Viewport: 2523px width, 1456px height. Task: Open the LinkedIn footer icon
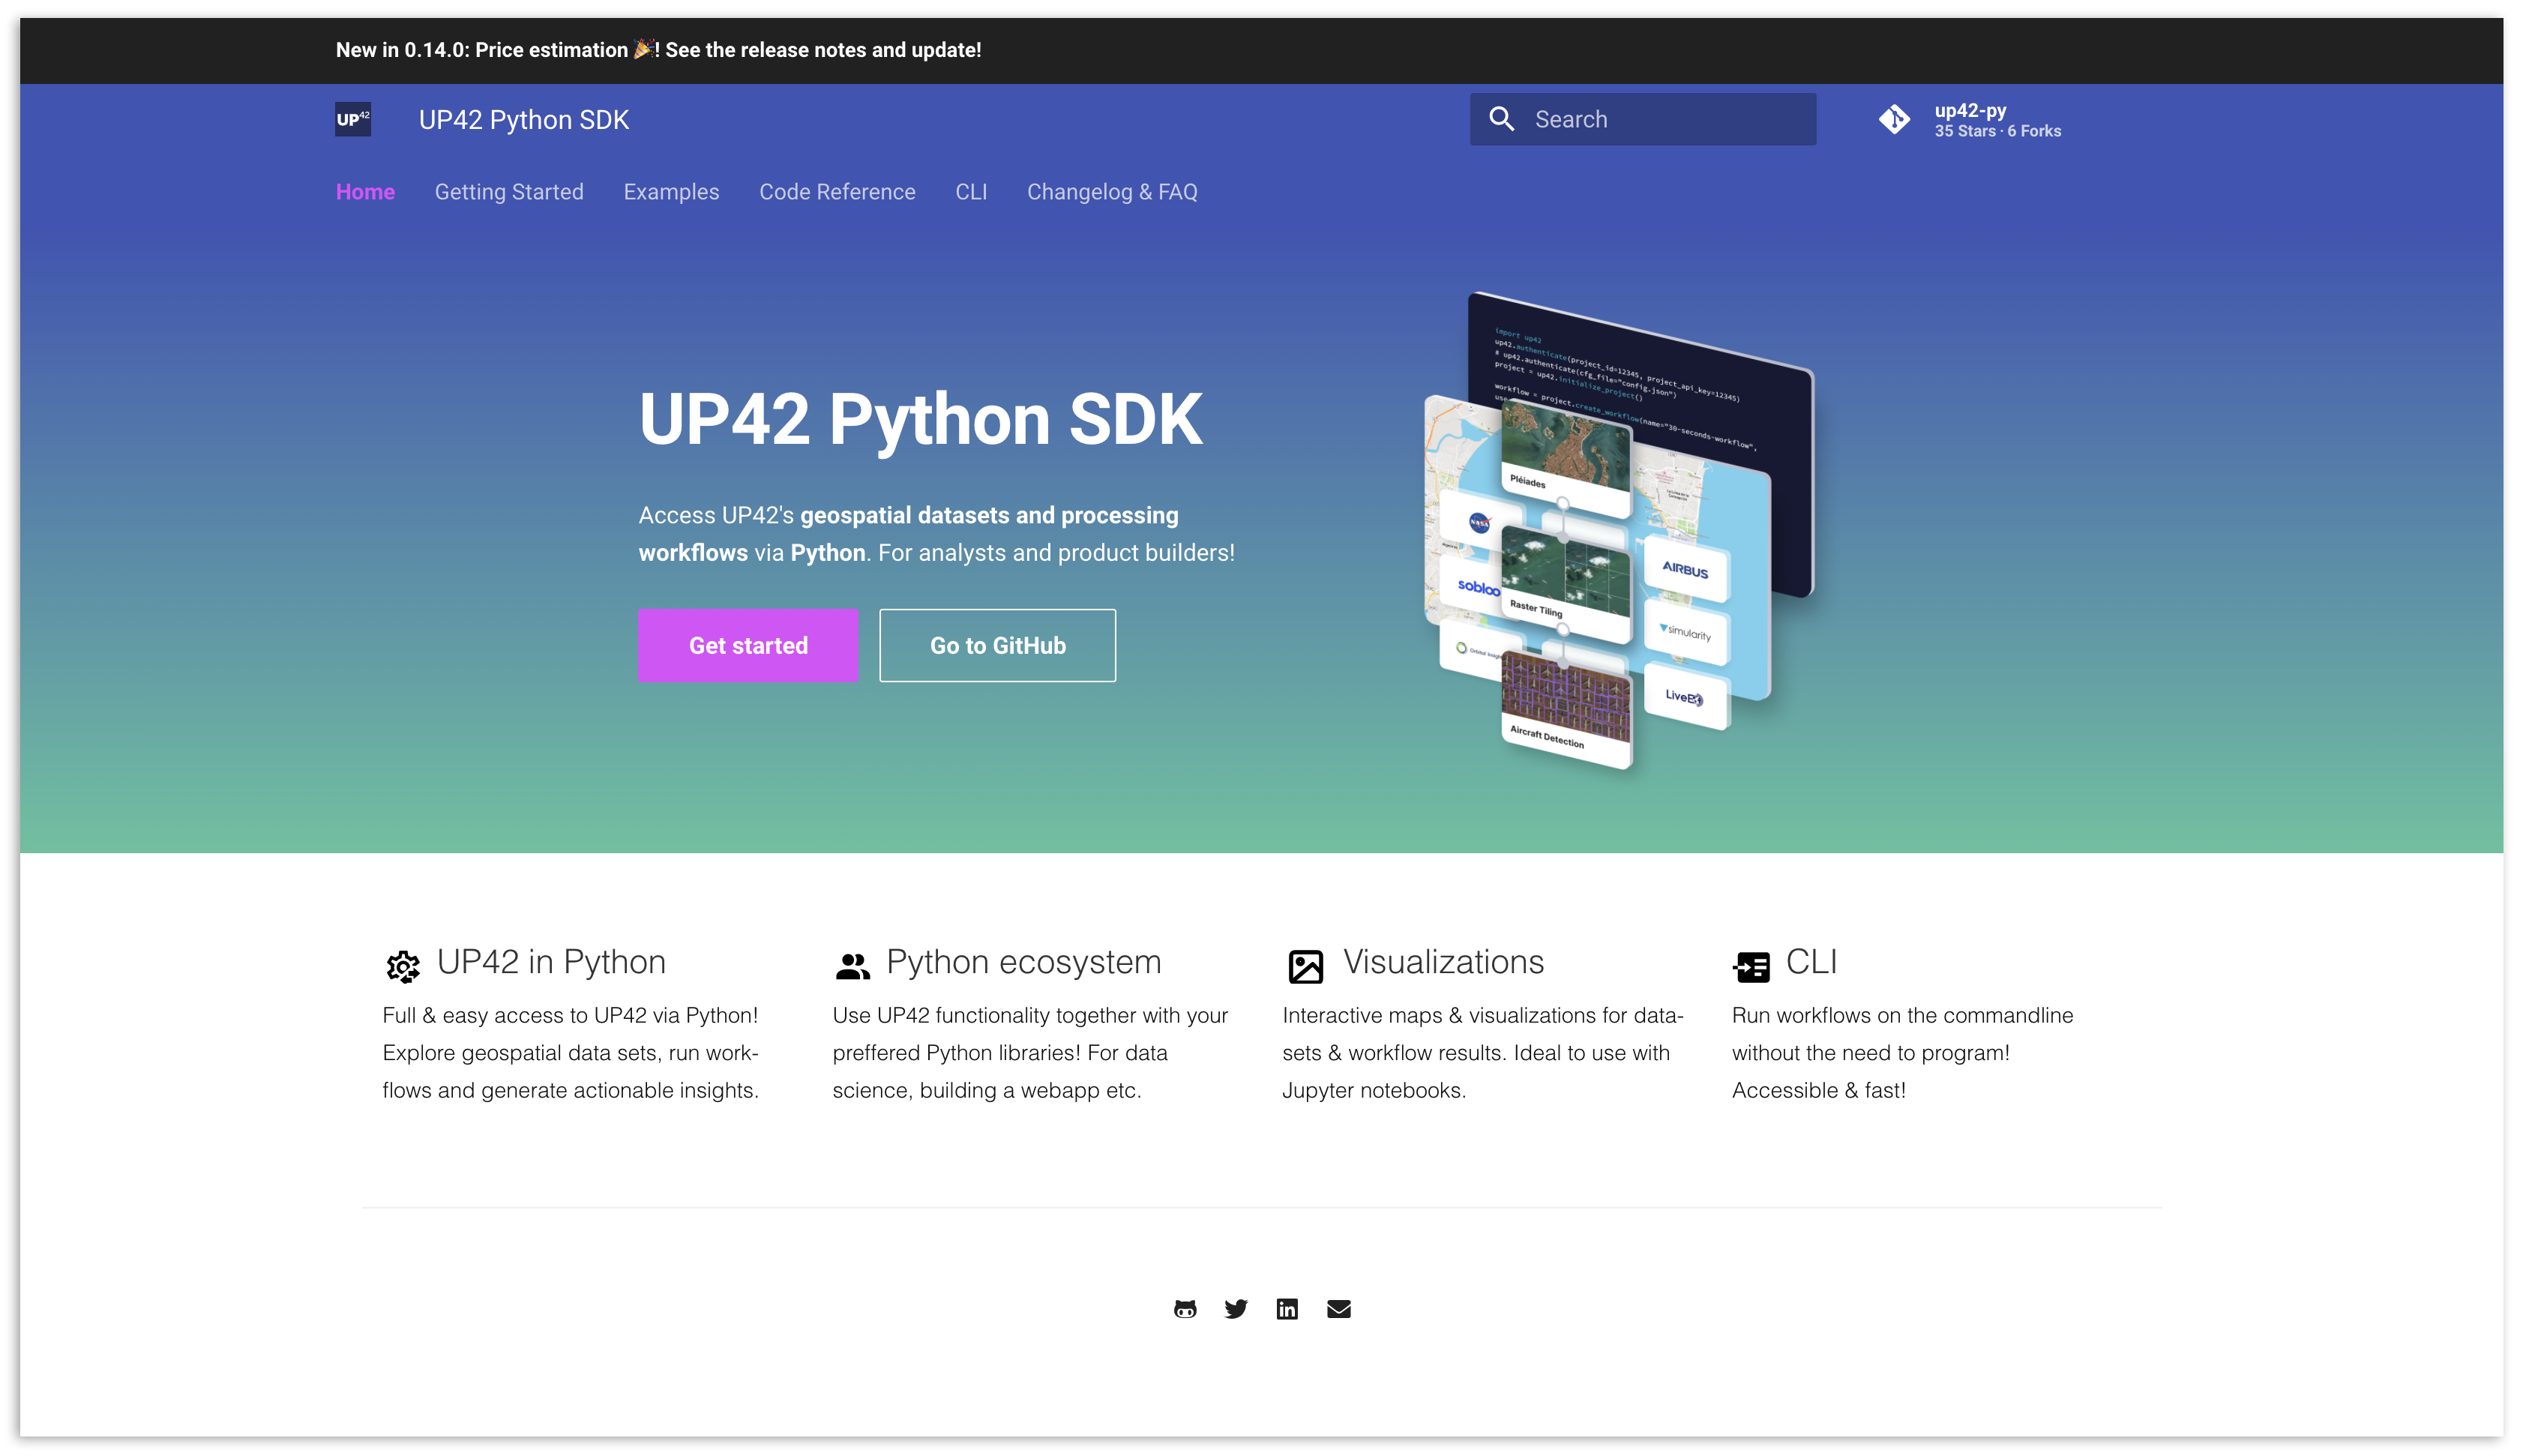tap(1287, 1309)
